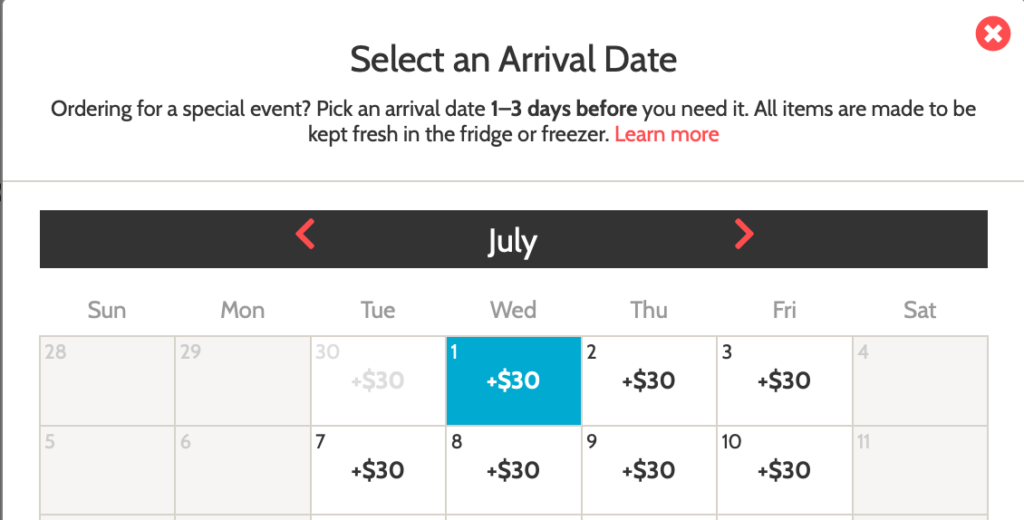Click the disabled July 5 cell

pos(107,471)
